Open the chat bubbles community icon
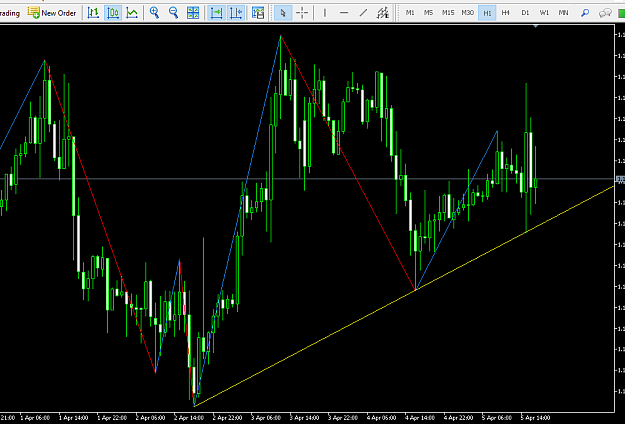The width and height of the screenshot is (625, 424). (605, 13)
